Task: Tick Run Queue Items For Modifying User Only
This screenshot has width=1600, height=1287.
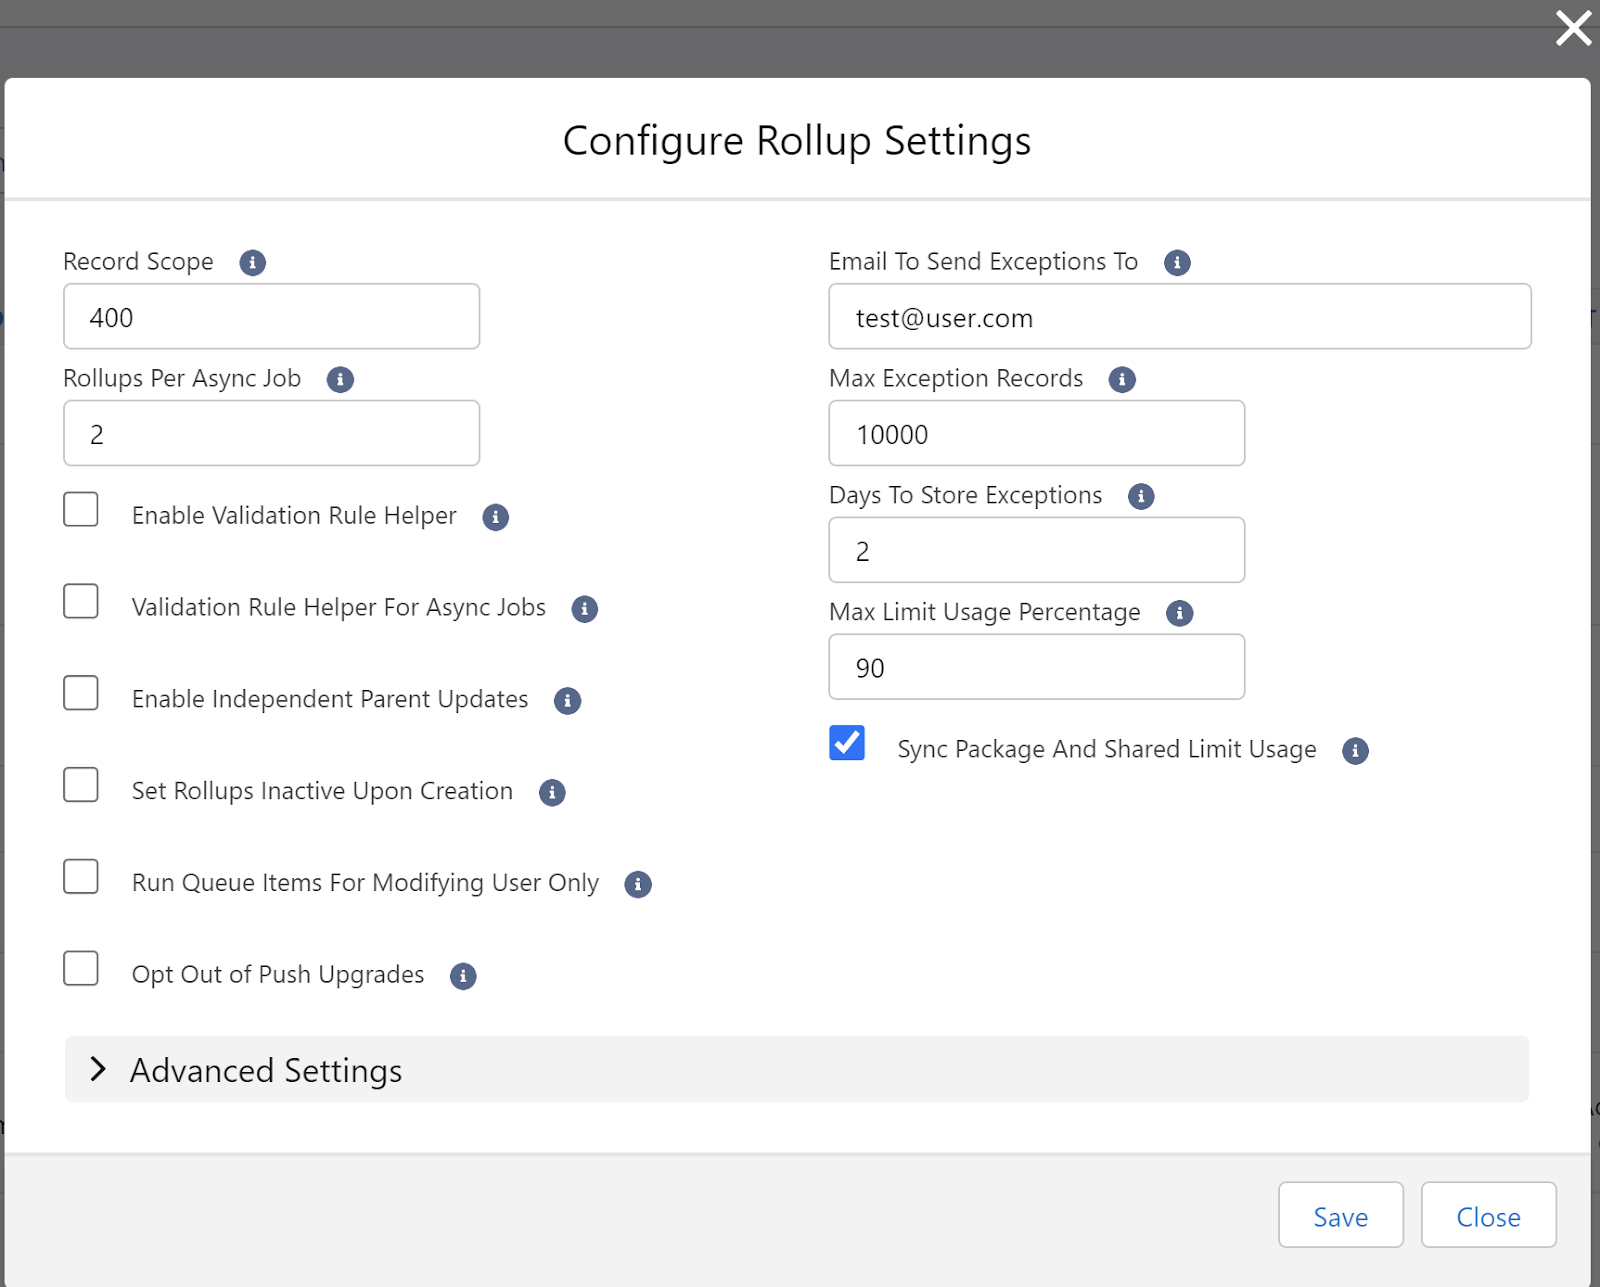Action: [81, 877]
